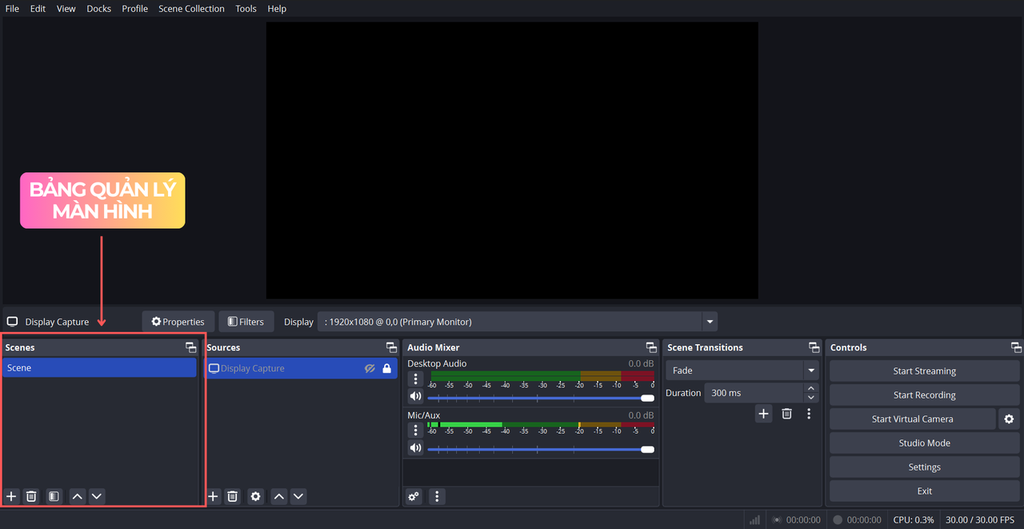This screenshot has width=1024, height=529.
Task: Open Mic/Aux options three-dot menu
Action: (x=415, y=430)
